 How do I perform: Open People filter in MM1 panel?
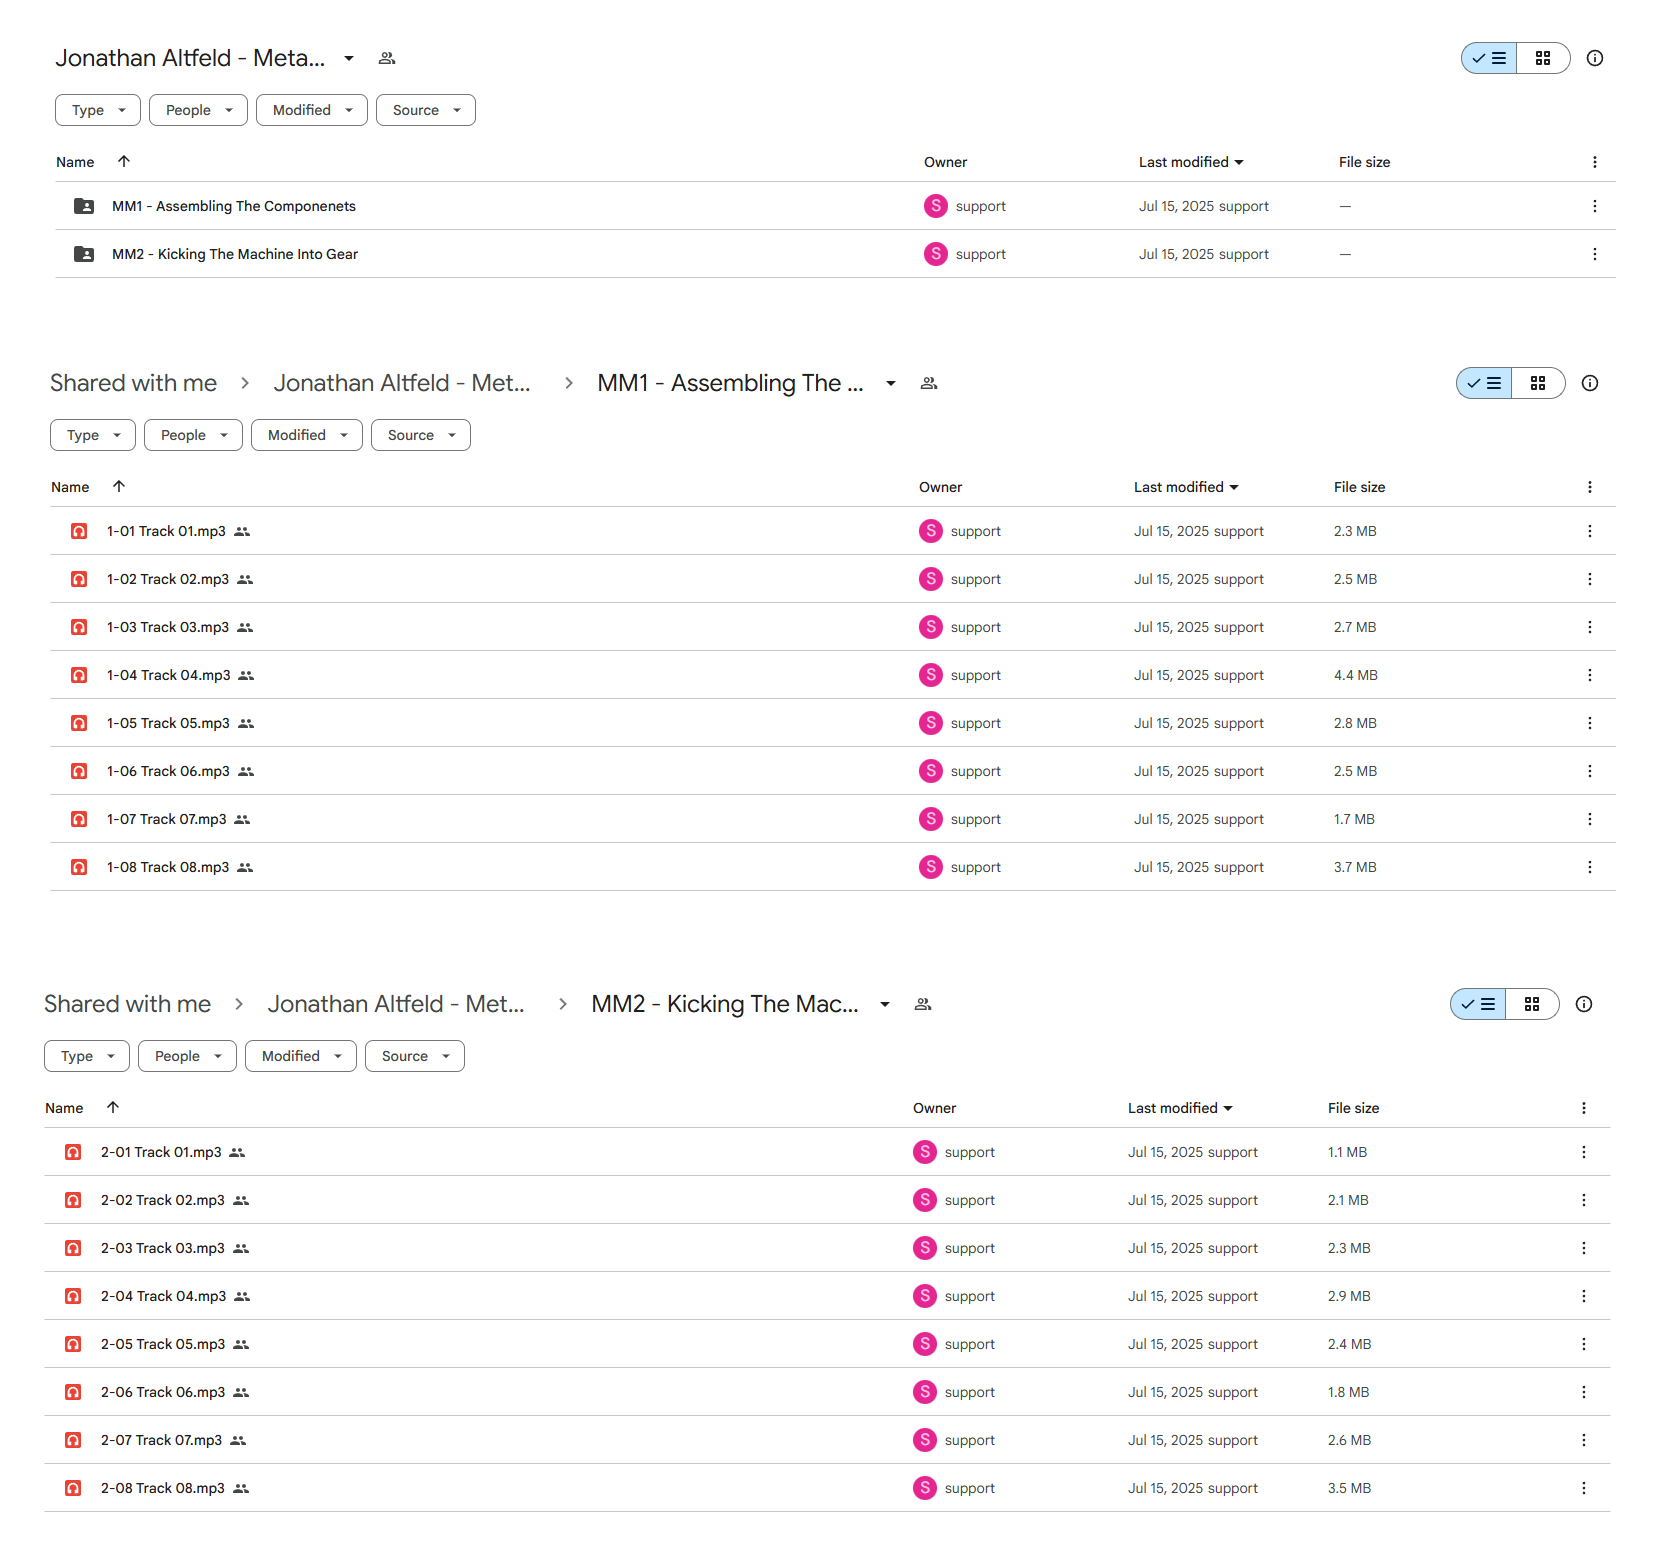click(193, 435)
